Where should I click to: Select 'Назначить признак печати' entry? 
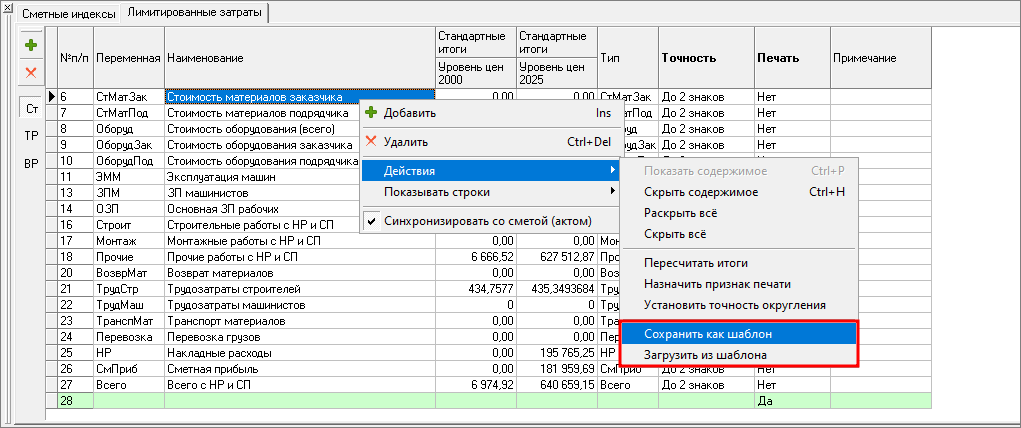pos(717,284)
